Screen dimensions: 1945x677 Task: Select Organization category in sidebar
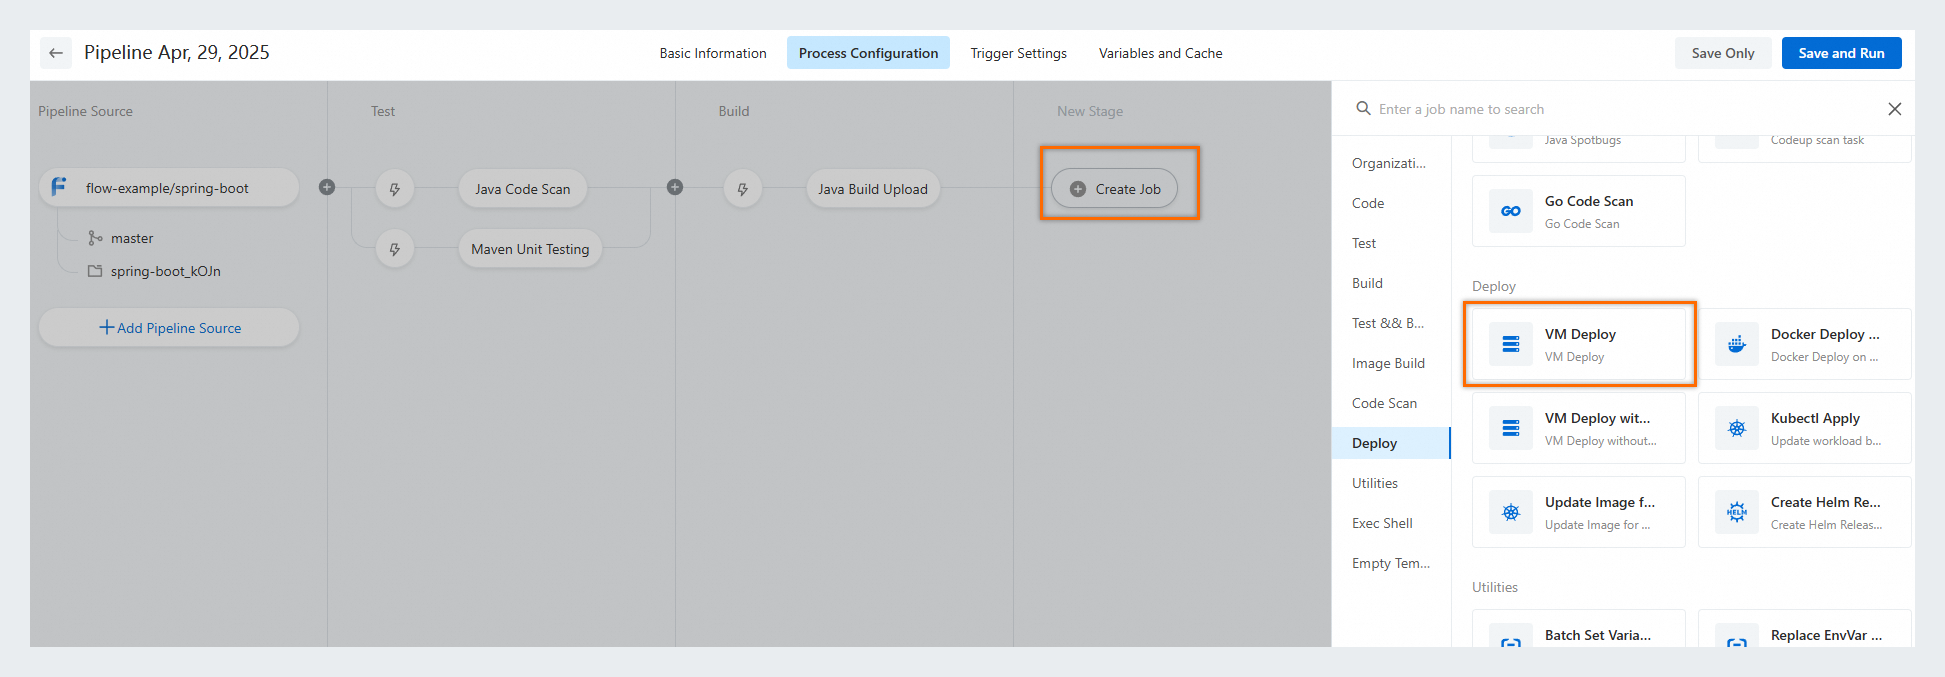[1391, 163]
